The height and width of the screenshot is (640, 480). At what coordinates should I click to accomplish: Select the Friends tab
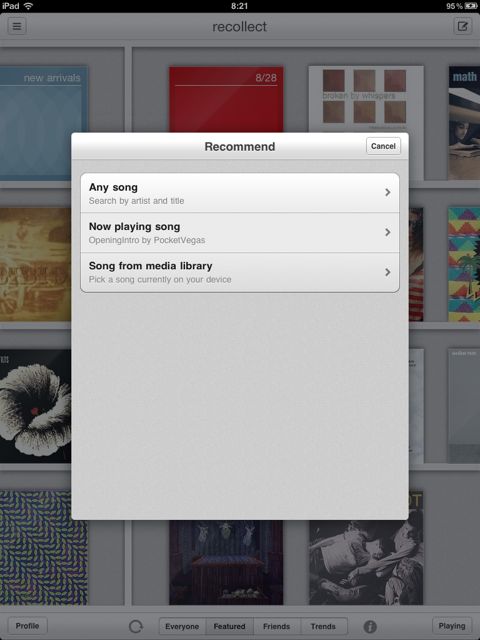(x=277, y=626)
